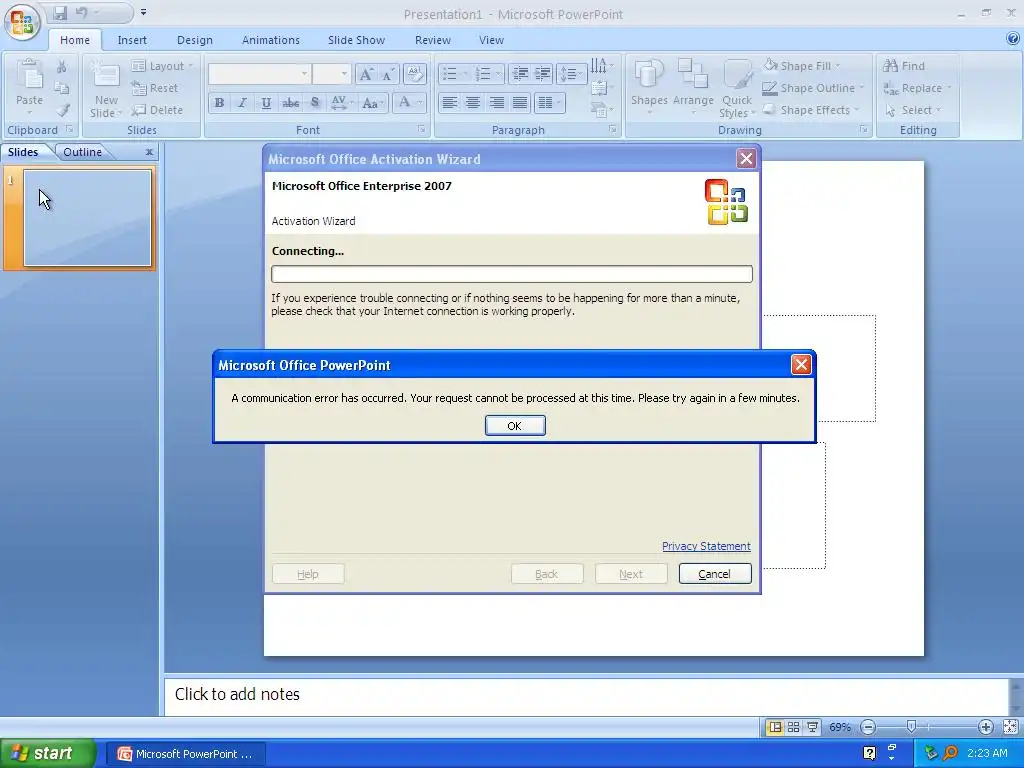1024x768 pixels.
Task: Click the Next button in Activation Wizard
Action: [631, 573]
